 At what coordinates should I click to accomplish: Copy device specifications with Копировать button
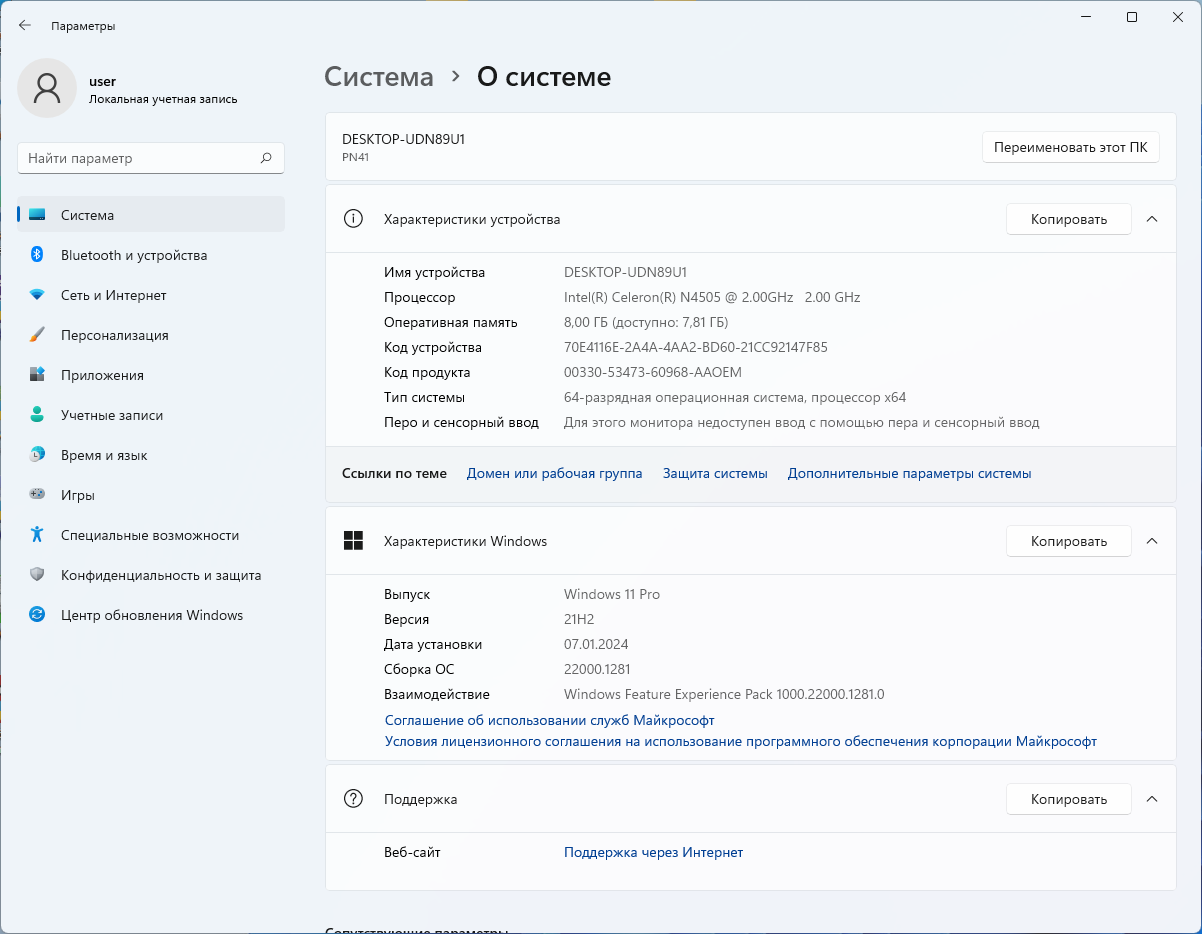[x=1068, y=219]
